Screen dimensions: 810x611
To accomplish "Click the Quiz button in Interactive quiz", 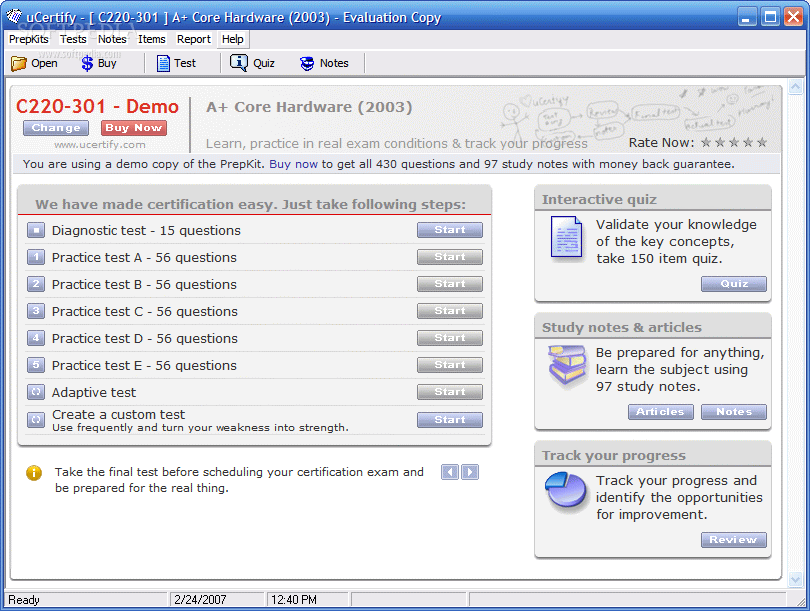I will click(734, 284).
